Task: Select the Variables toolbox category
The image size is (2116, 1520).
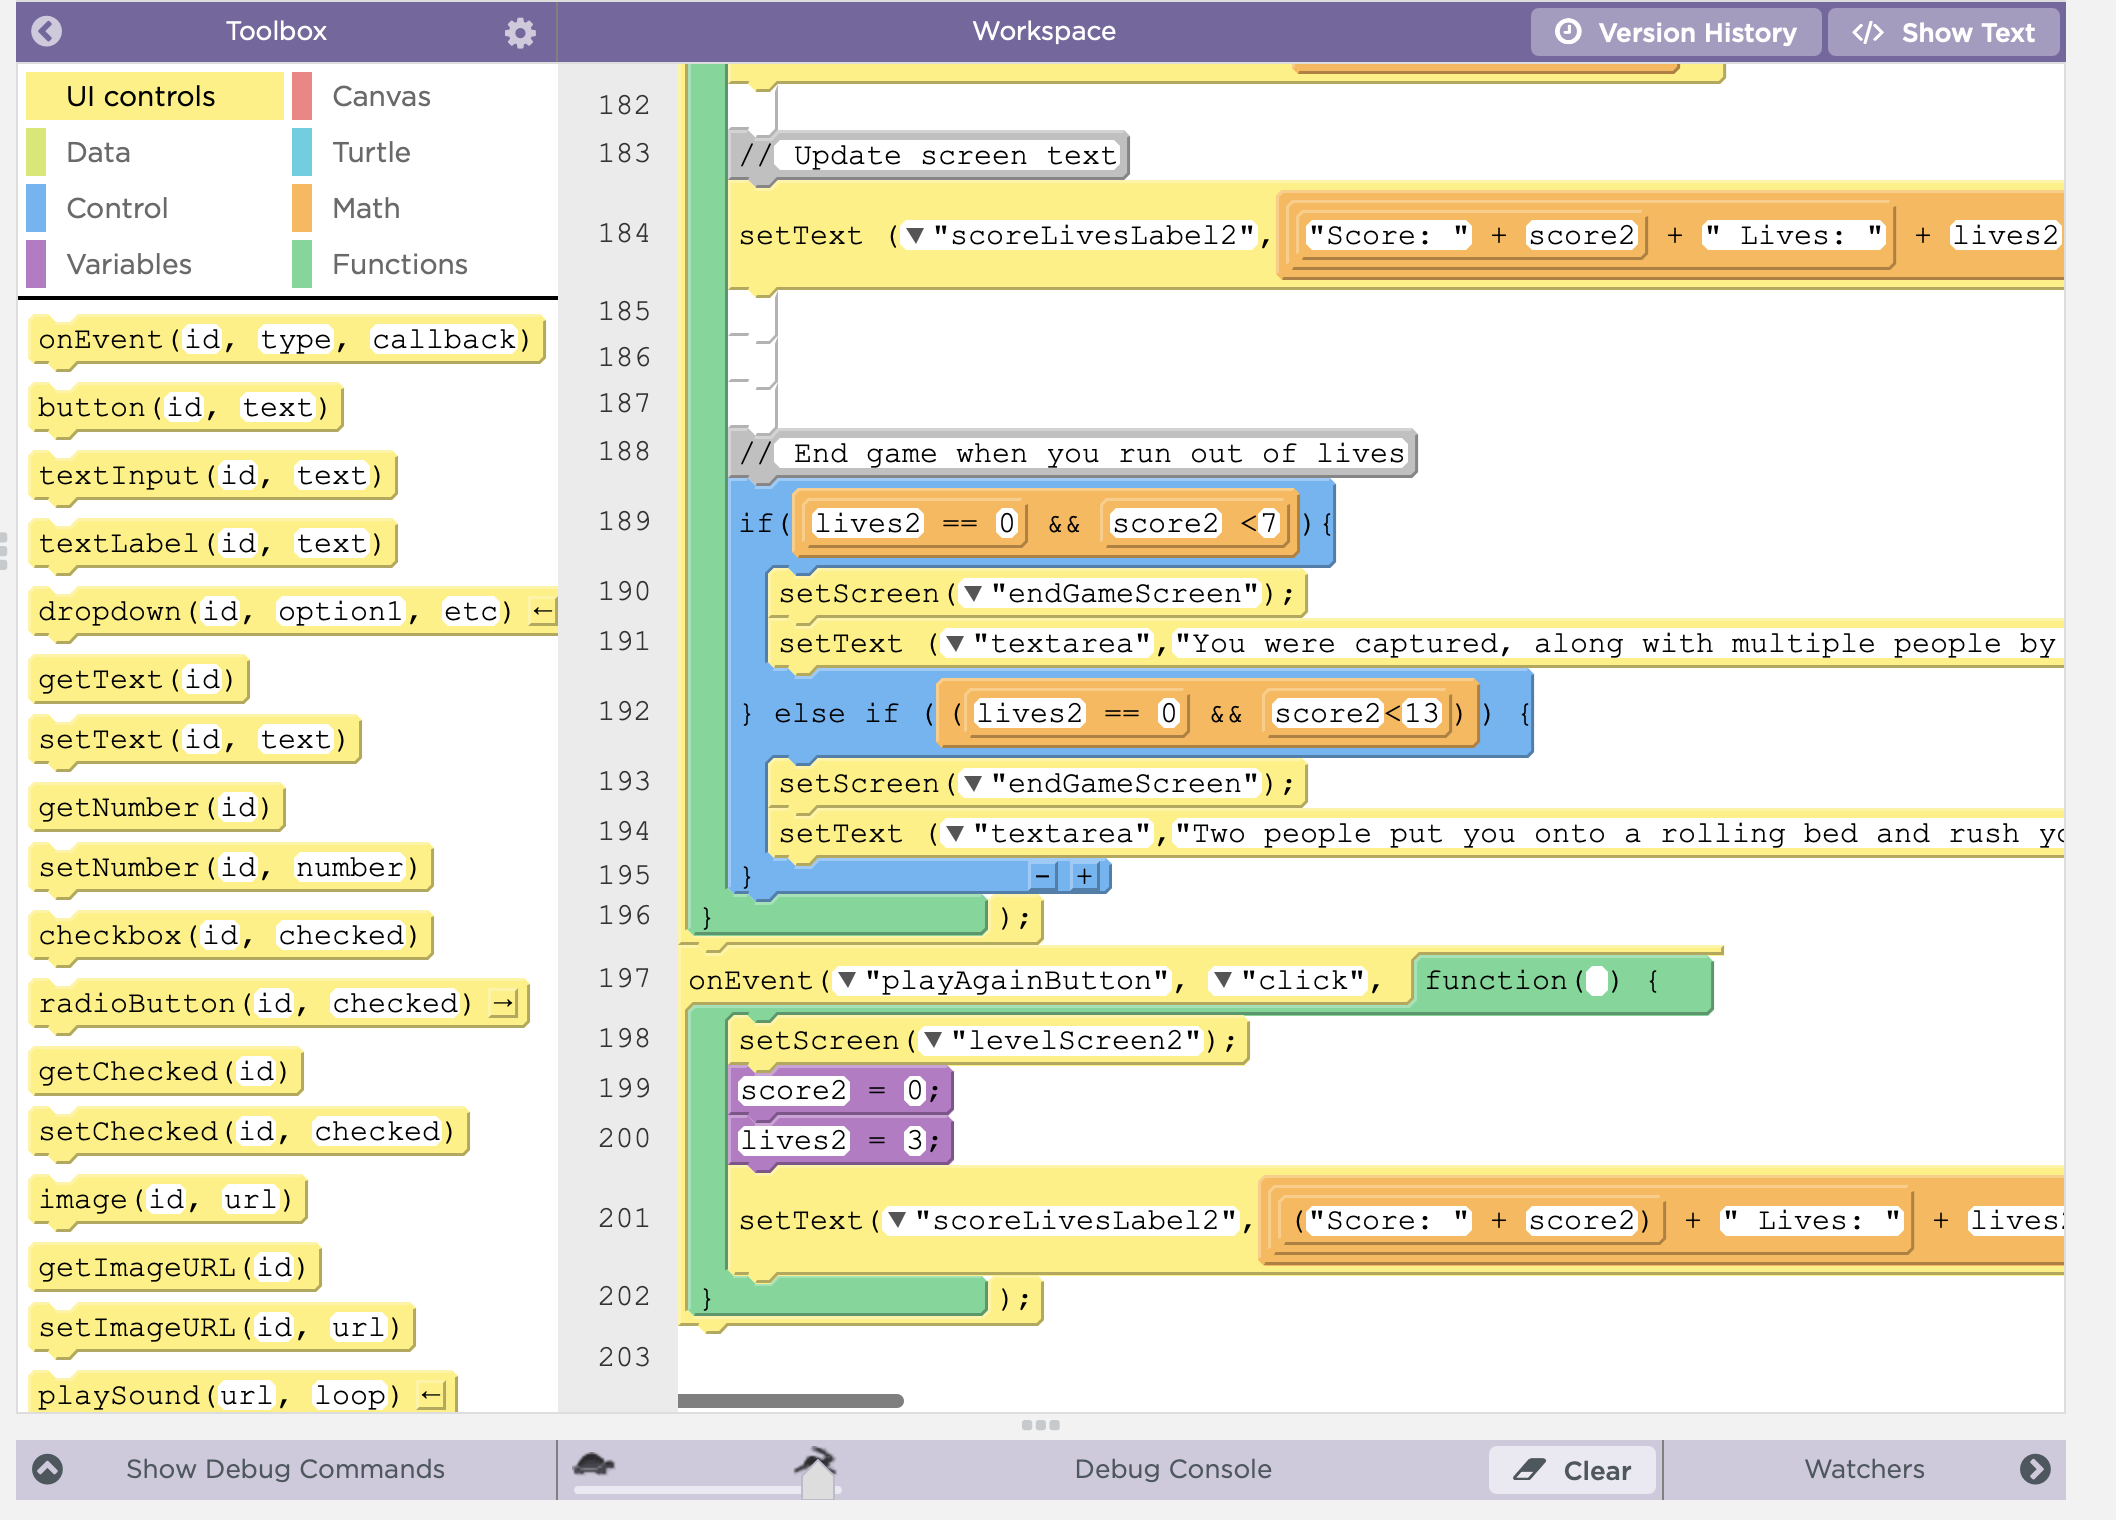Action: 128,264
